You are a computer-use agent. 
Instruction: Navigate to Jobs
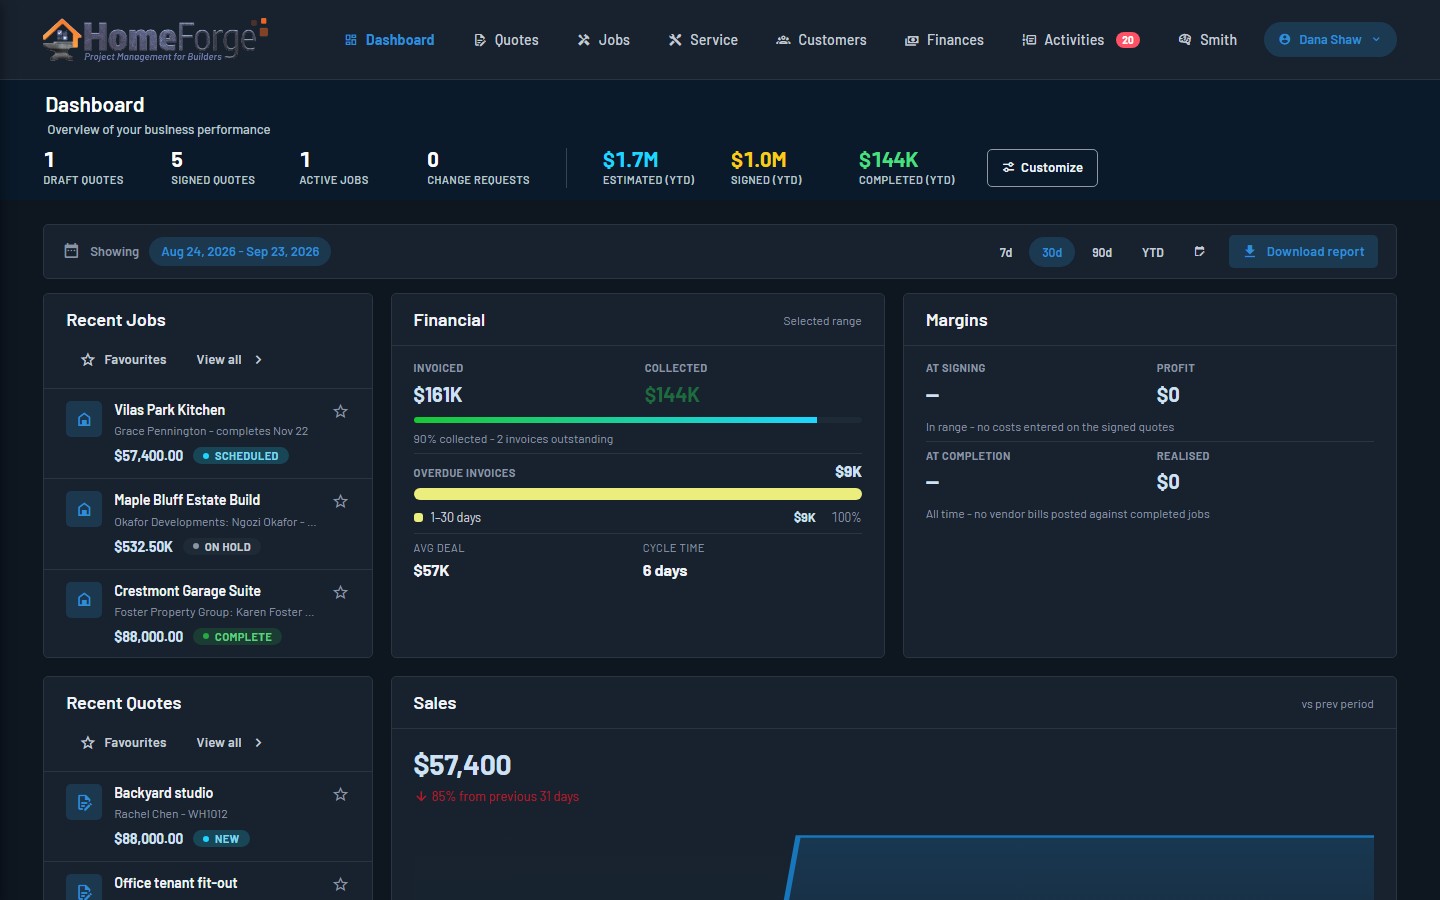[603, 40]
